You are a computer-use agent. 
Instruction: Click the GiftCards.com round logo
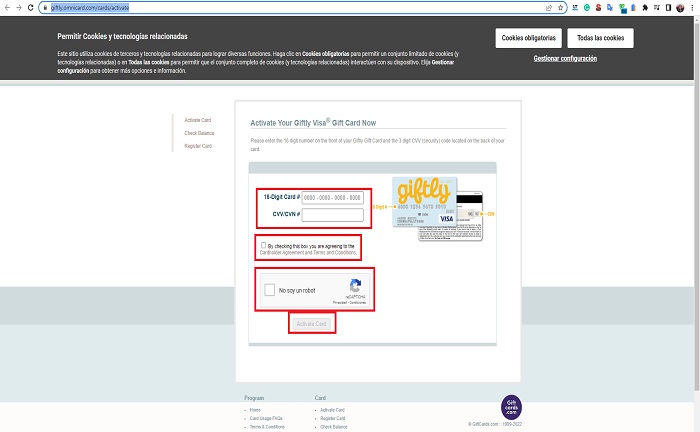pos(511,407)
